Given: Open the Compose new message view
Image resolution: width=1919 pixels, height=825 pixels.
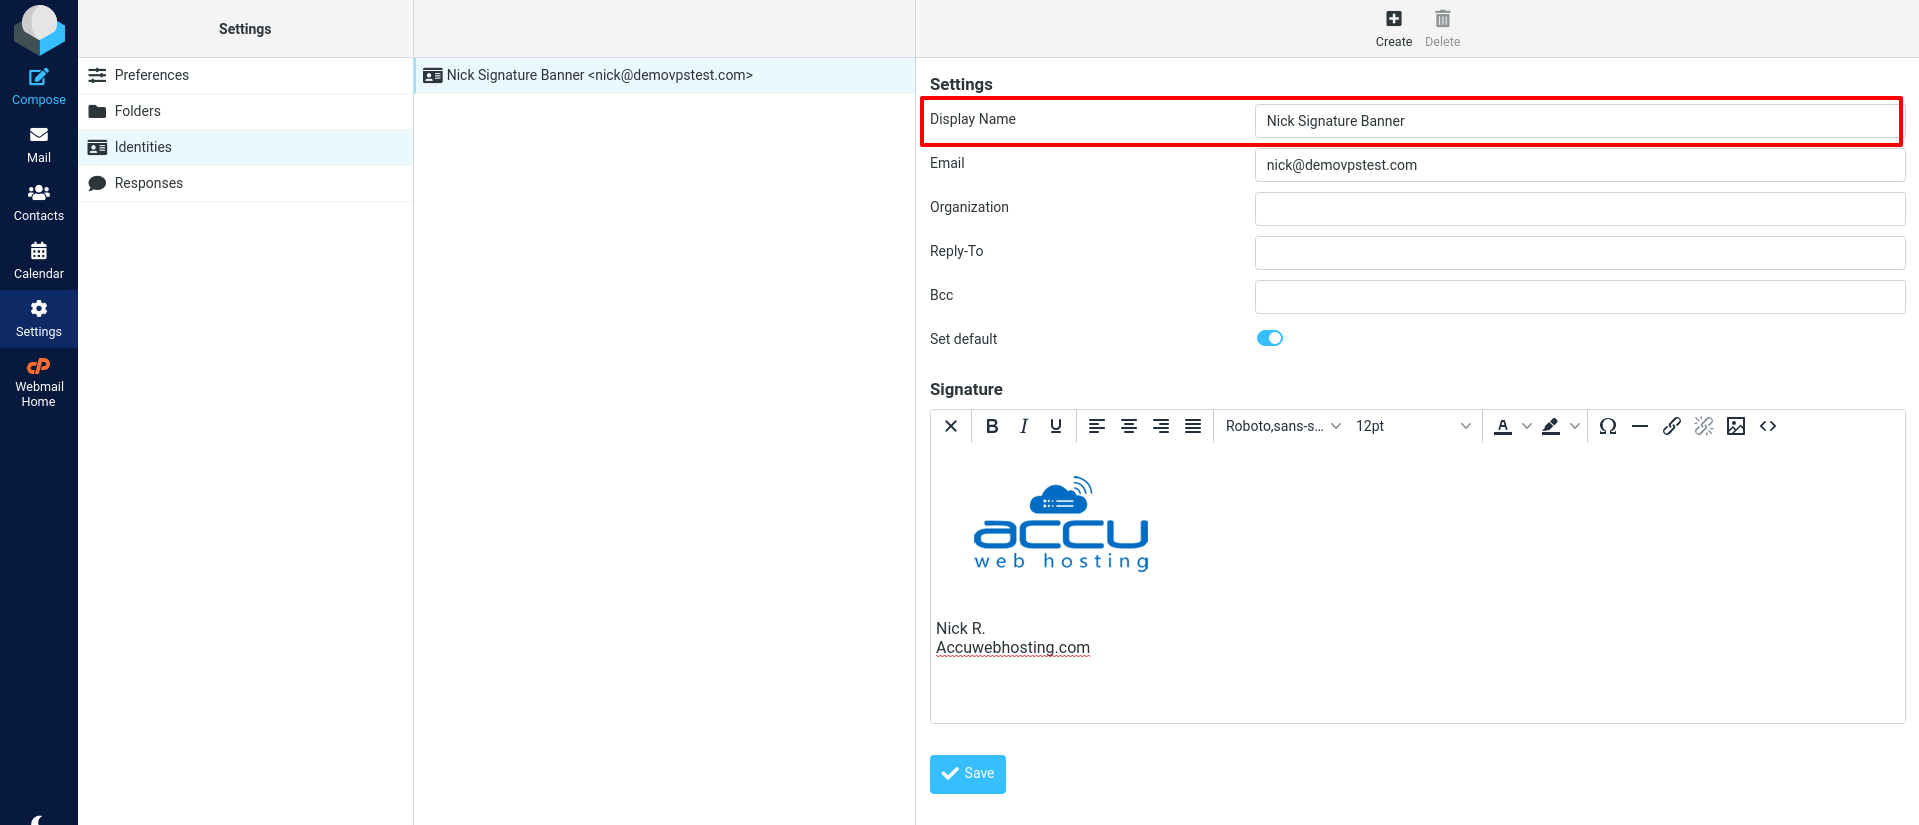Looking at the screenshot, I should pos(39,87).
